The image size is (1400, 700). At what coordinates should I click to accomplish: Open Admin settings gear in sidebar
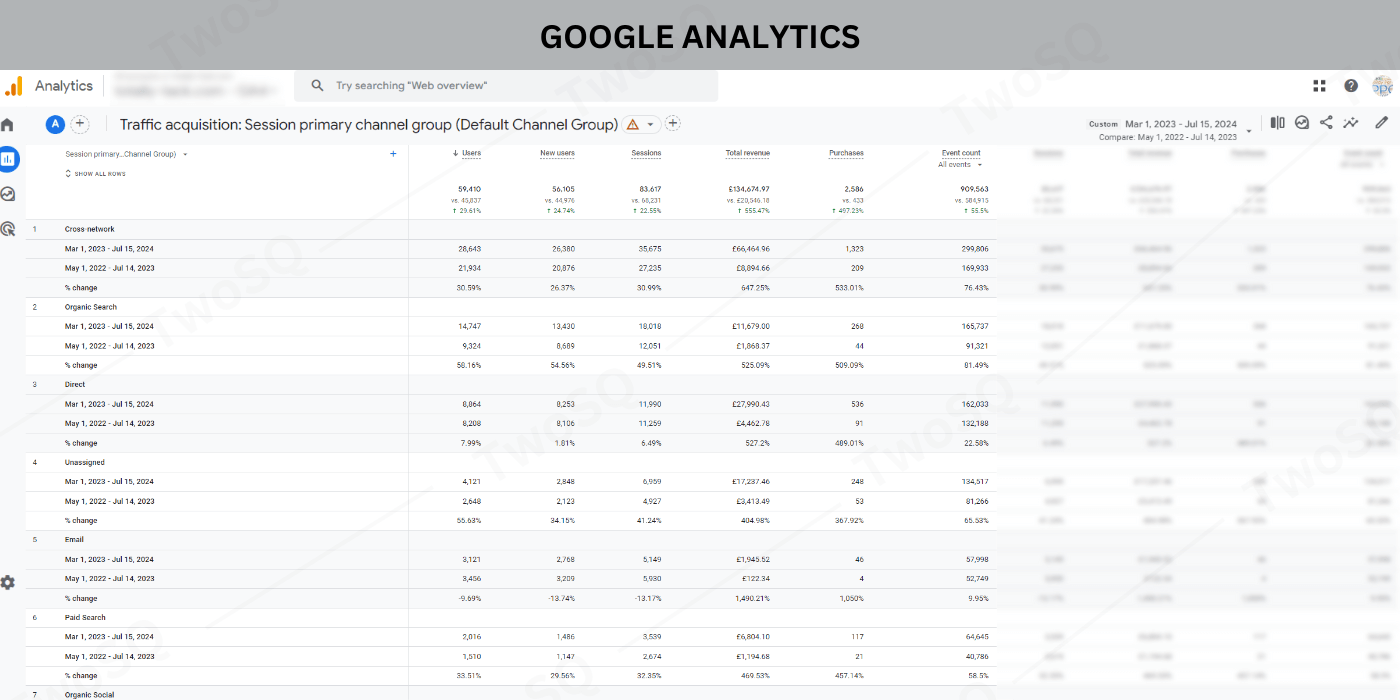coord(8,582)
